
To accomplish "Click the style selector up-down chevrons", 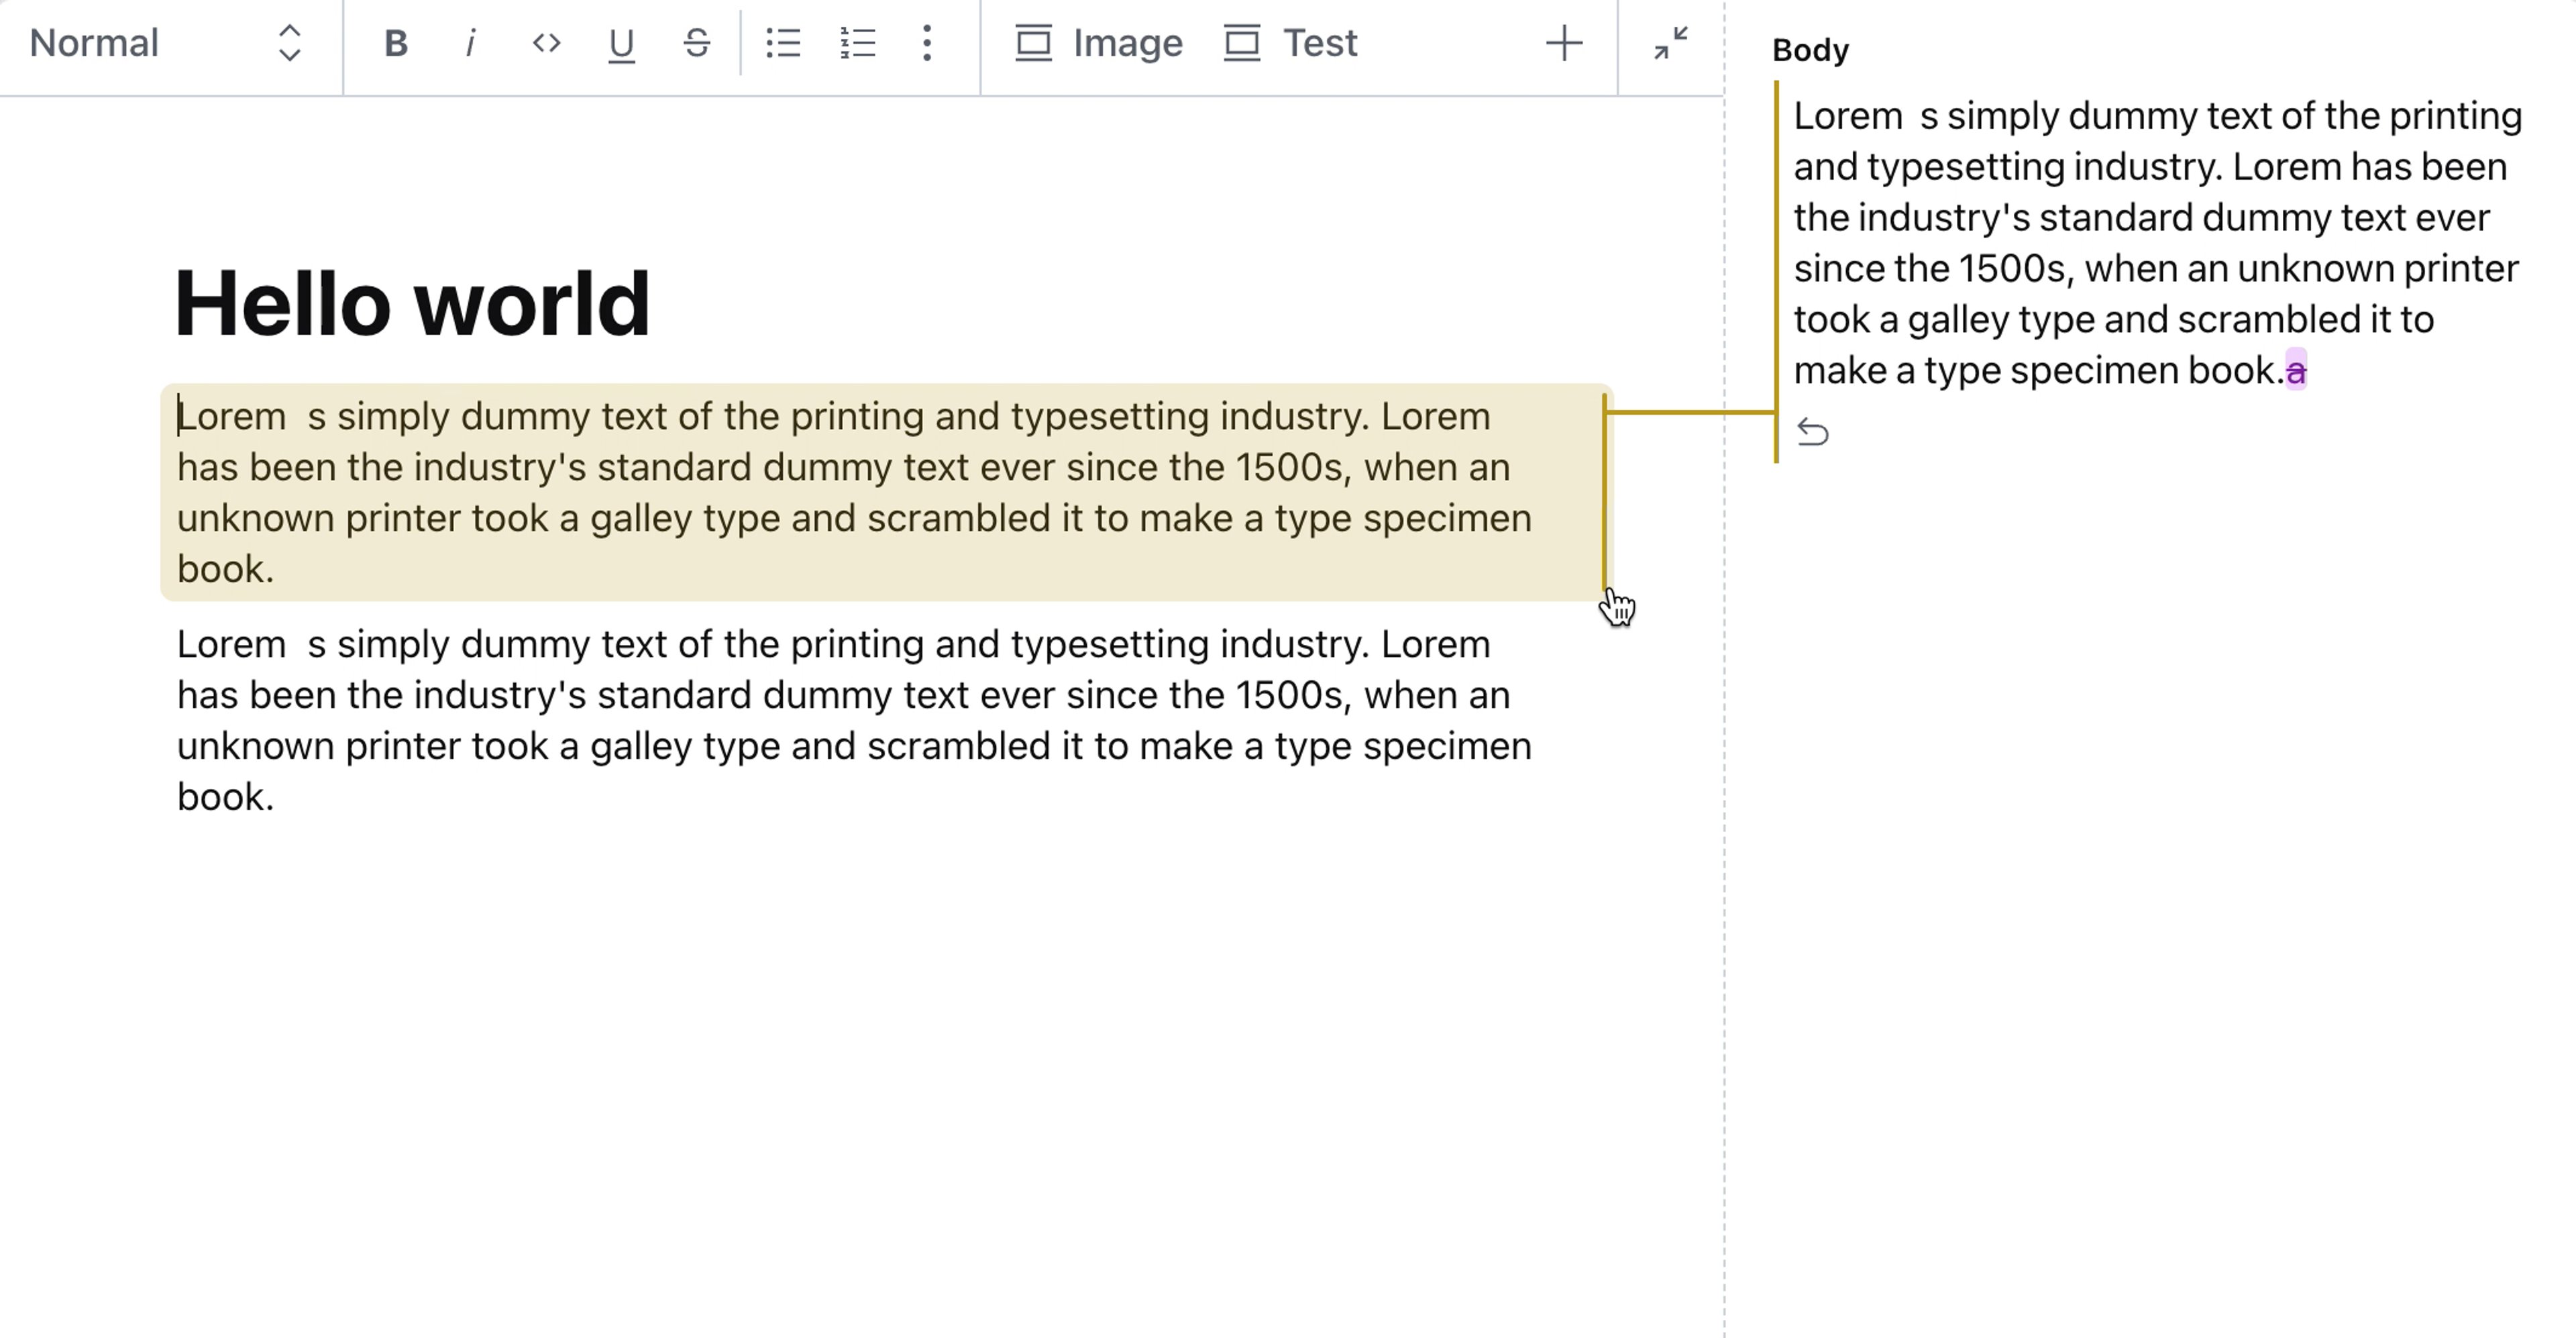I will 290,44.
